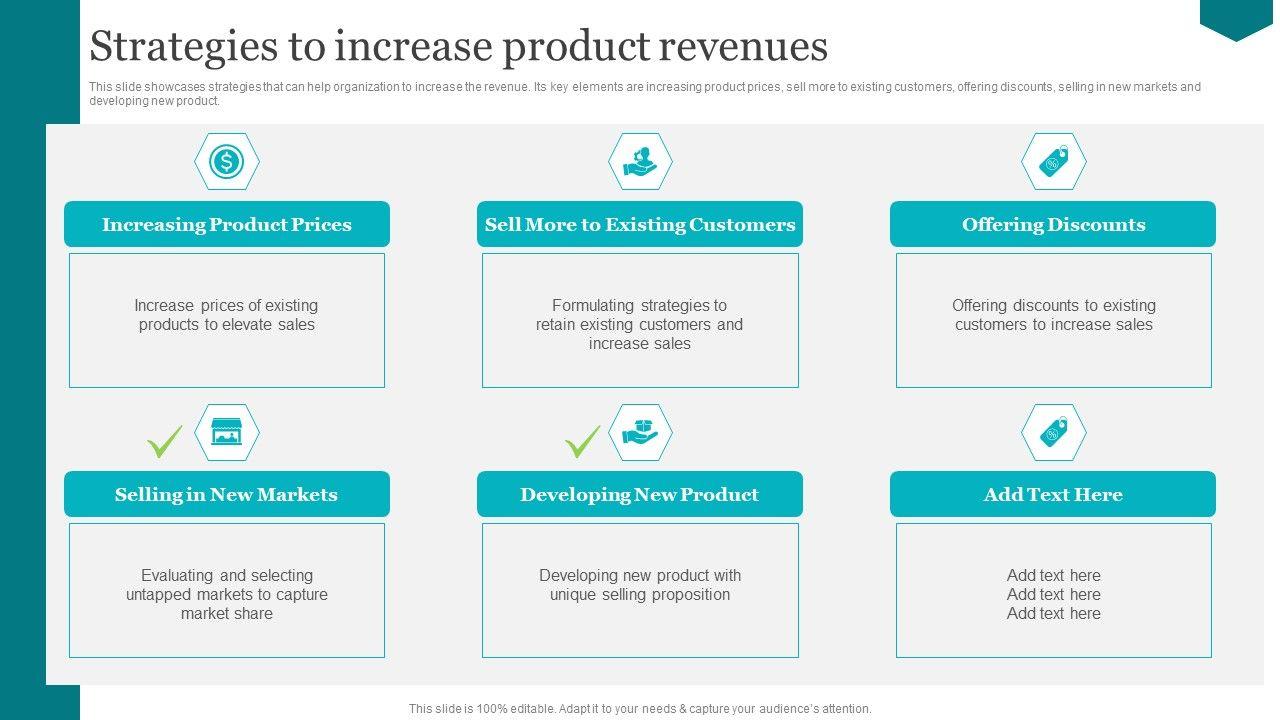Viewport: 1280px width, 720px height.
Task: Click green checkmark beside Selling in New Markets
Action: (165, 441)
